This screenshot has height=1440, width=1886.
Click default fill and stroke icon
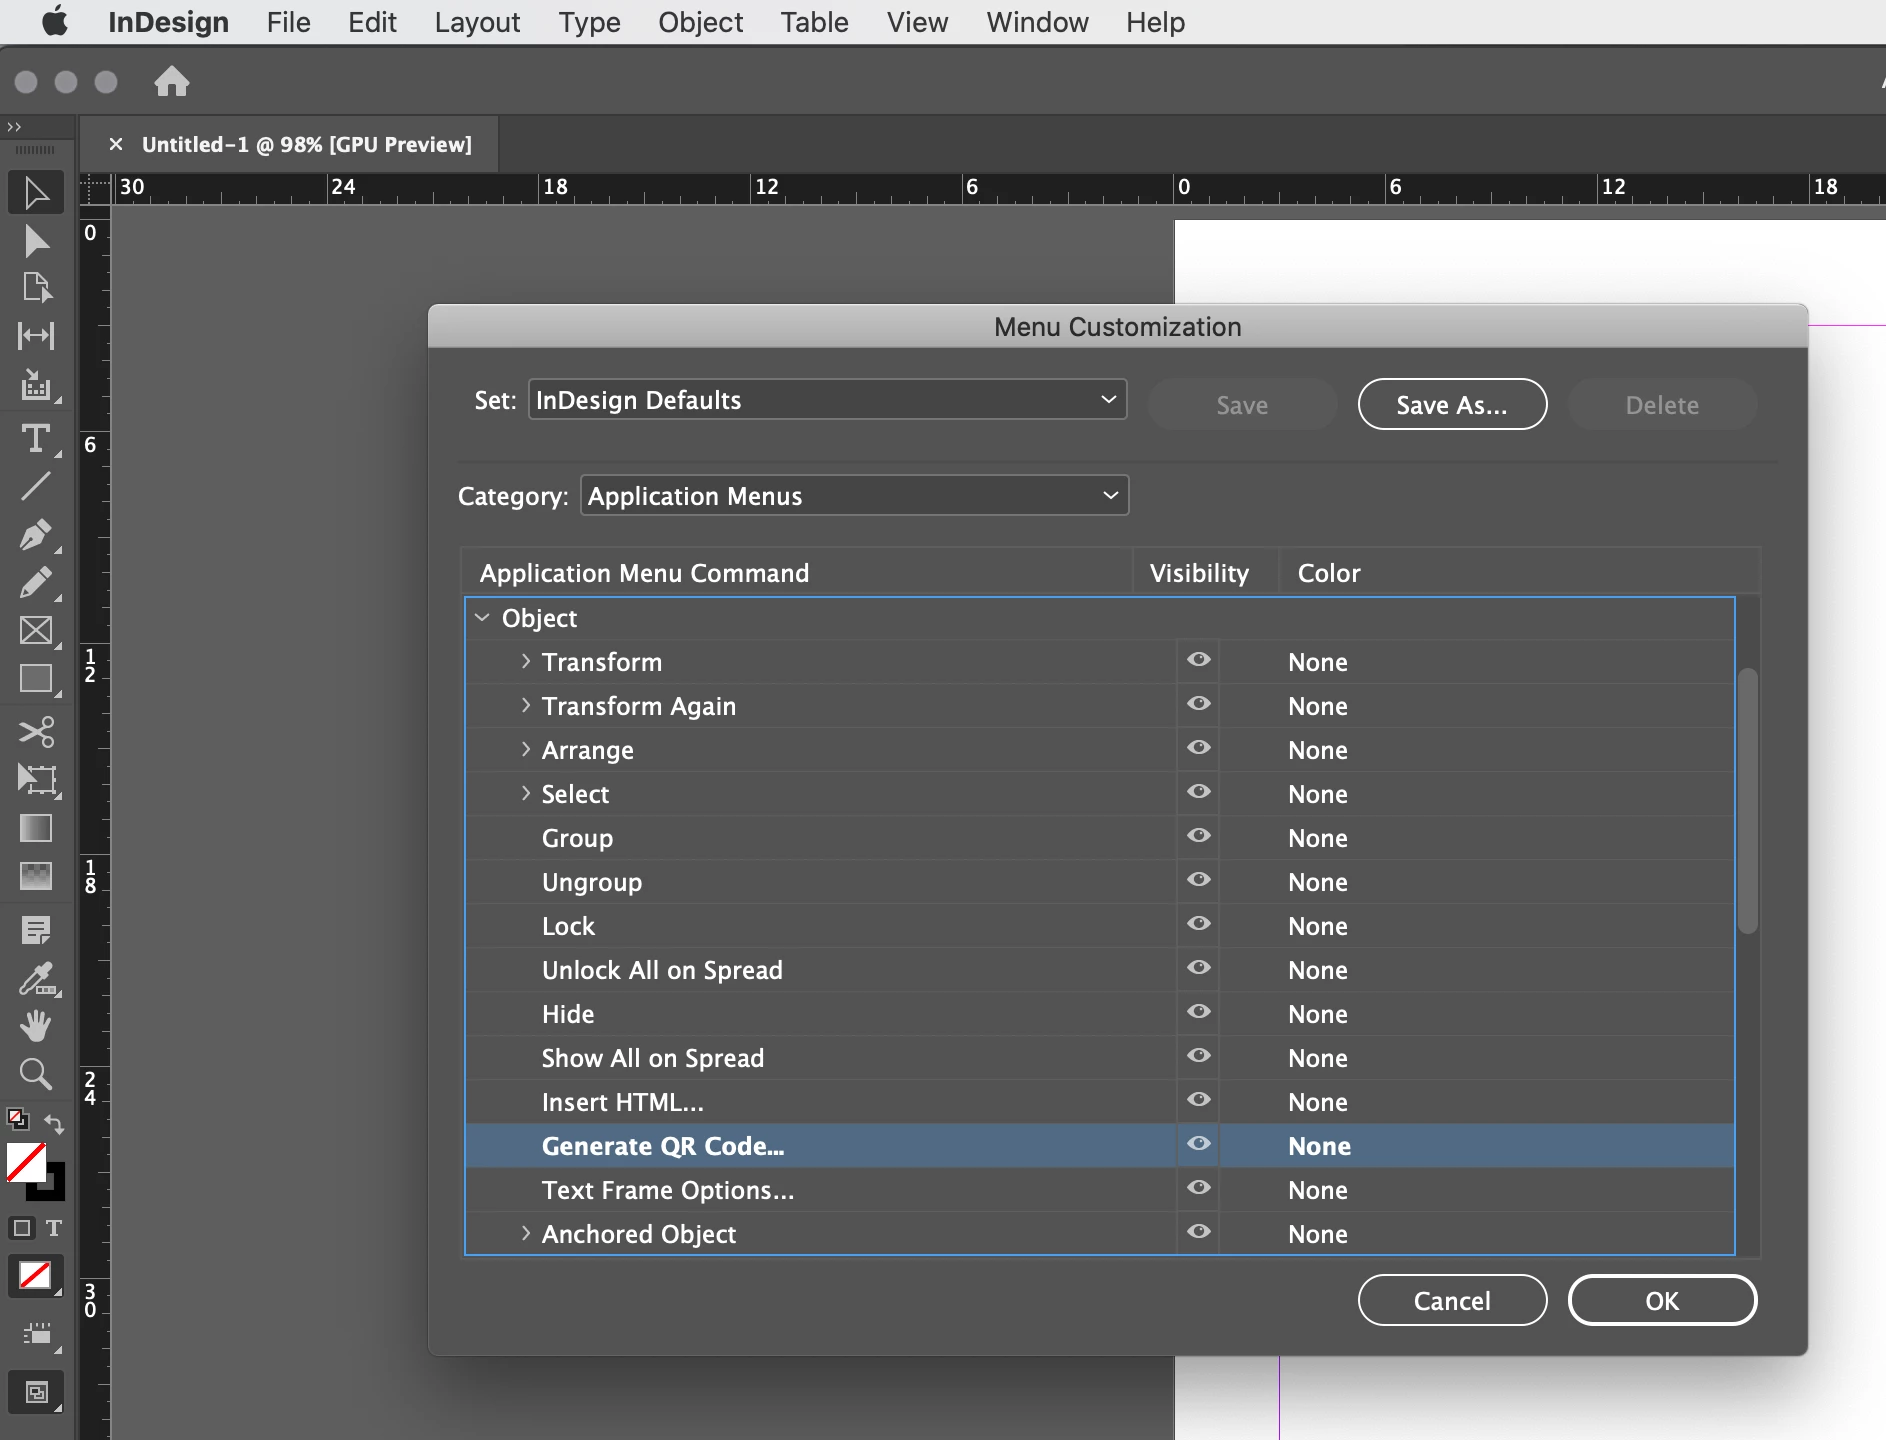pyautogui.click(x=17, y=1119)
